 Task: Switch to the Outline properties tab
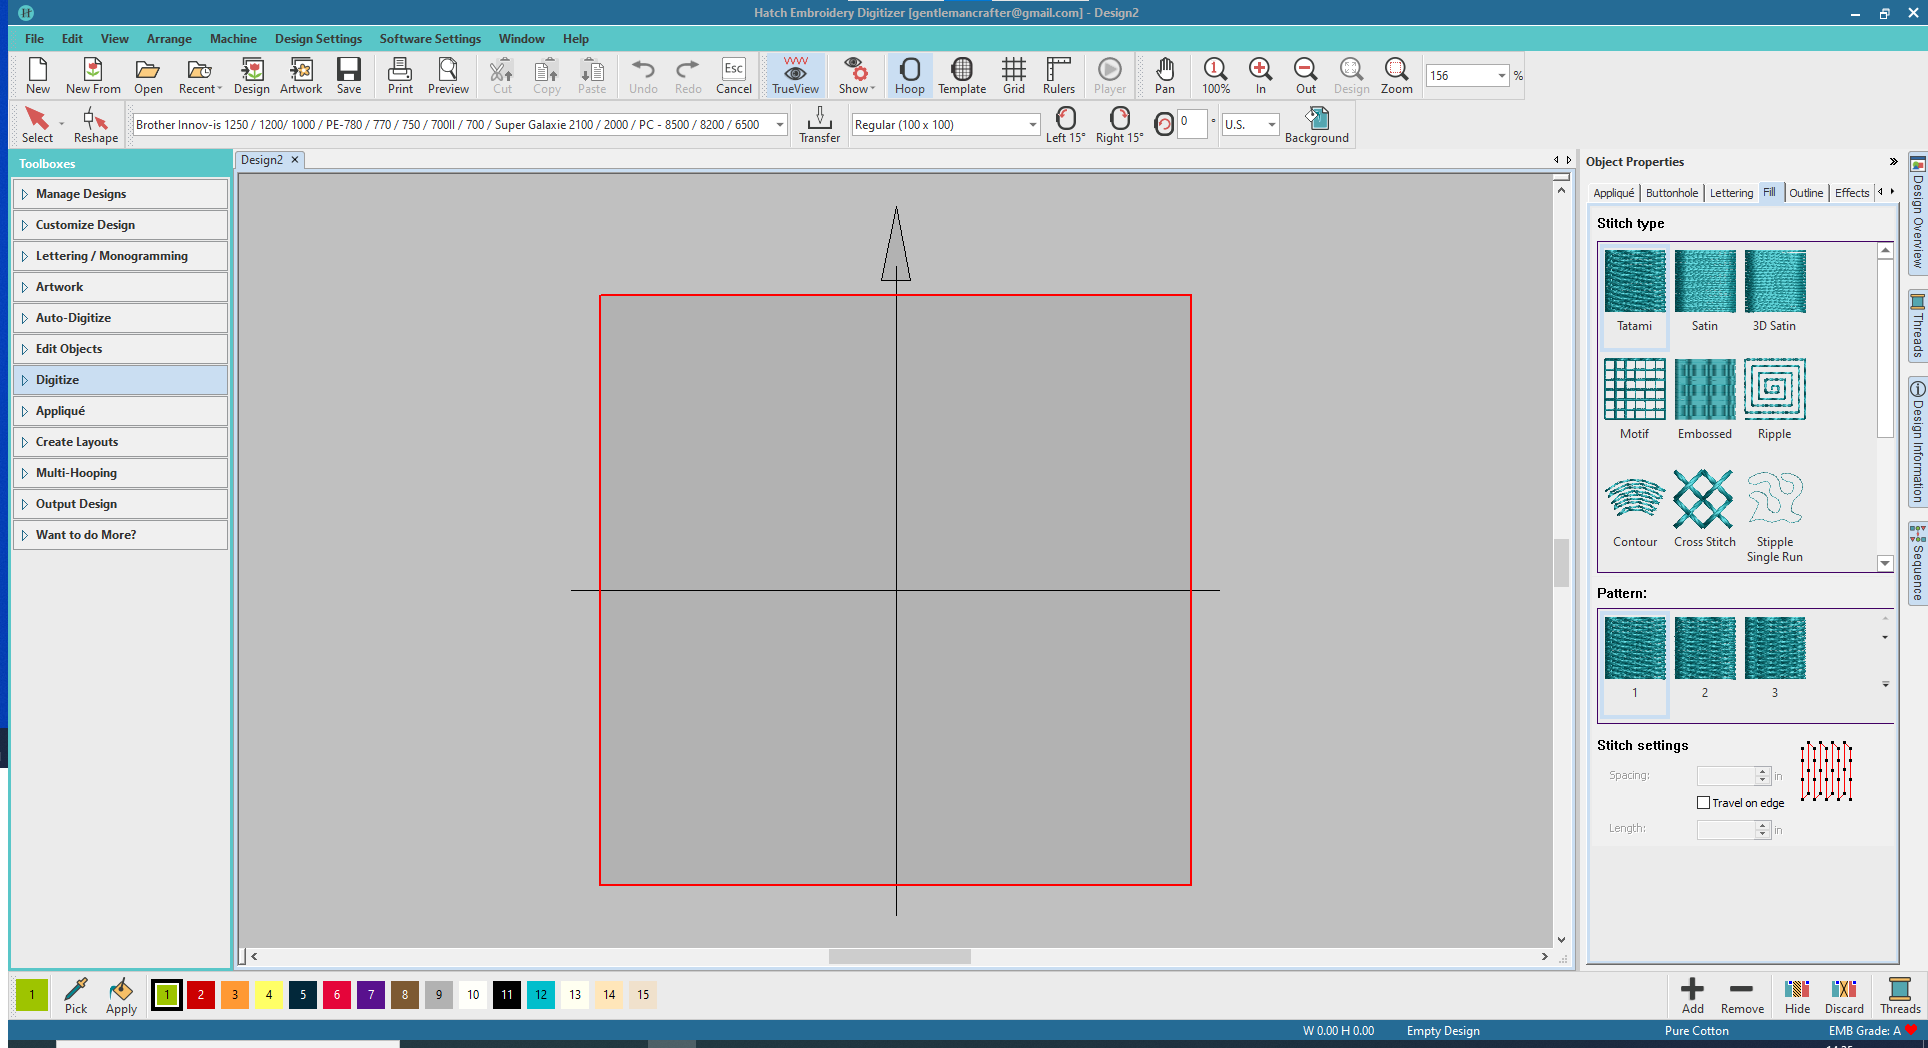click(x=1805, y=193)
